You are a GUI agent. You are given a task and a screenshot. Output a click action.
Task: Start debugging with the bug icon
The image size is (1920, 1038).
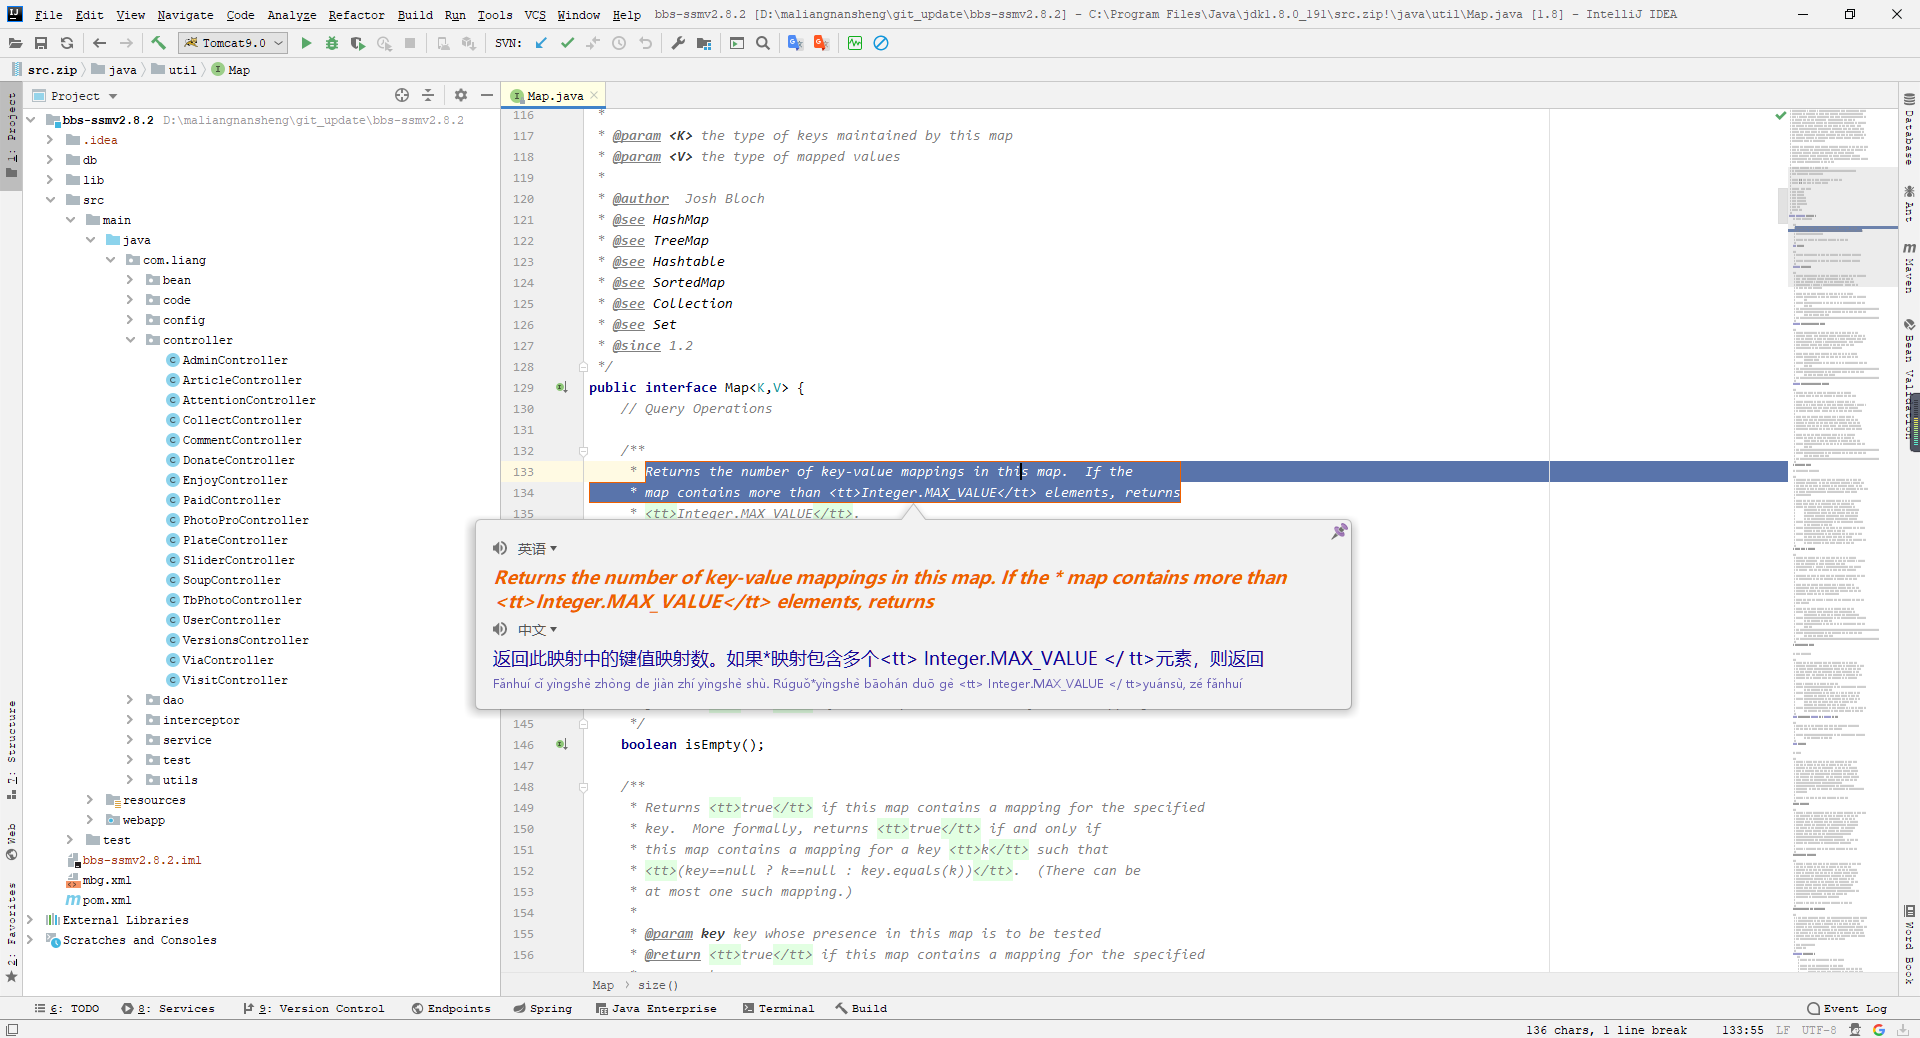(332, 43)
